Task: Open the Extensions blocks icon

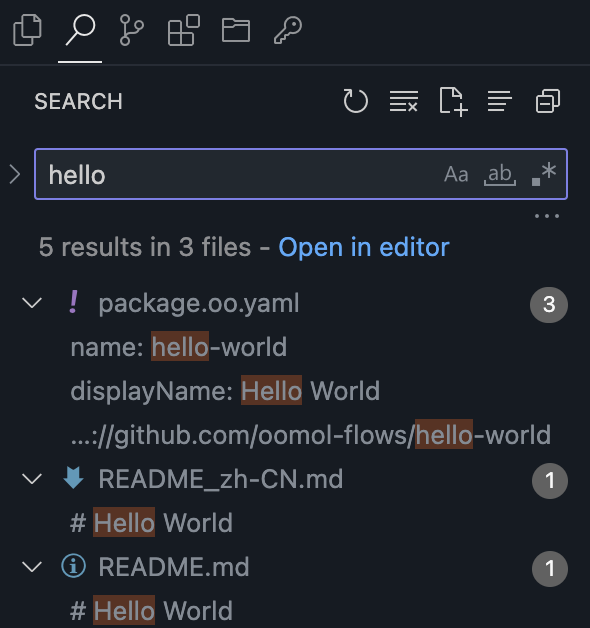Action: pos(183,30)
